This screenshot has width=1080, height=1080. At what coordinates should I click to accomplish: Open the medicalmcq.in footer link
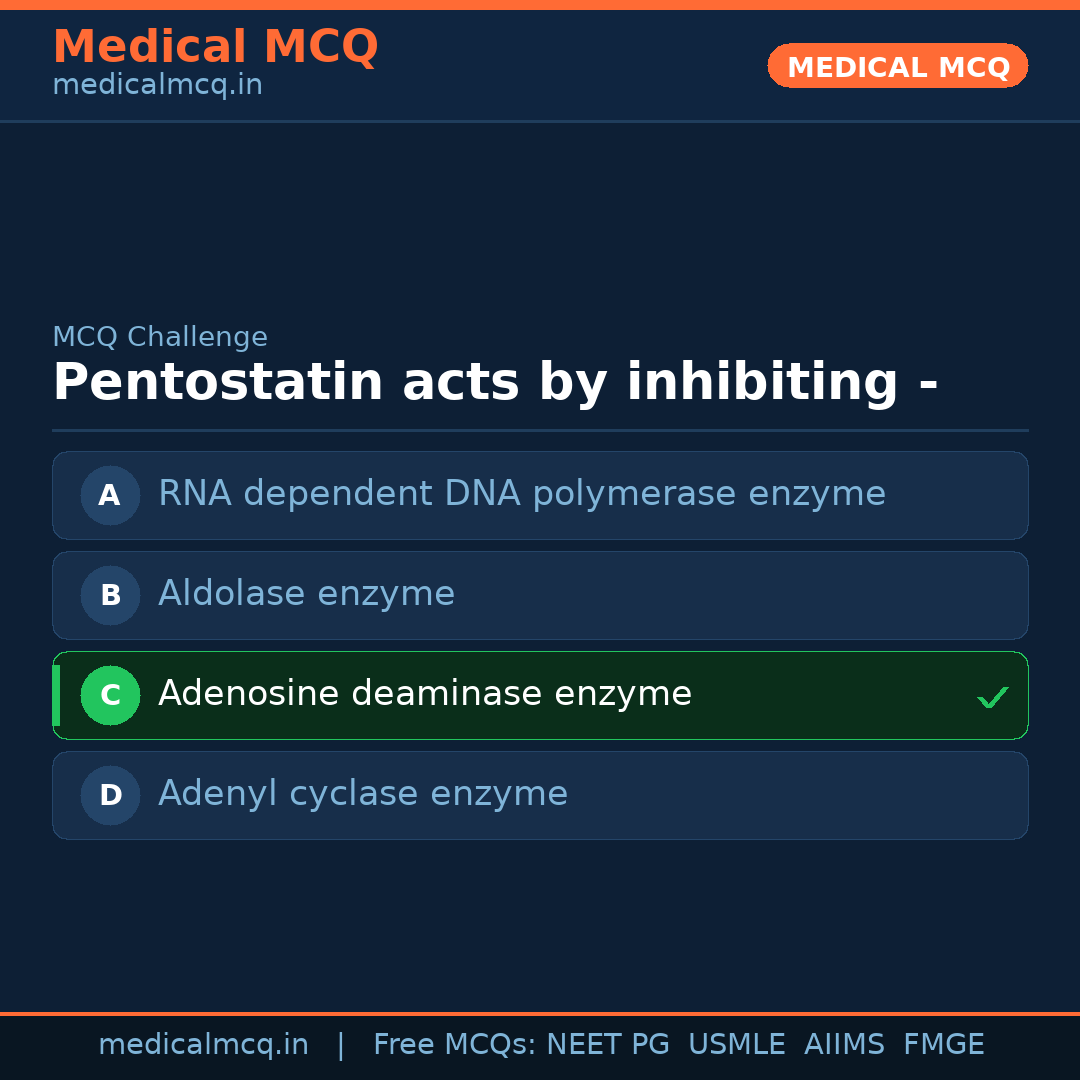tap(203, 1045)
